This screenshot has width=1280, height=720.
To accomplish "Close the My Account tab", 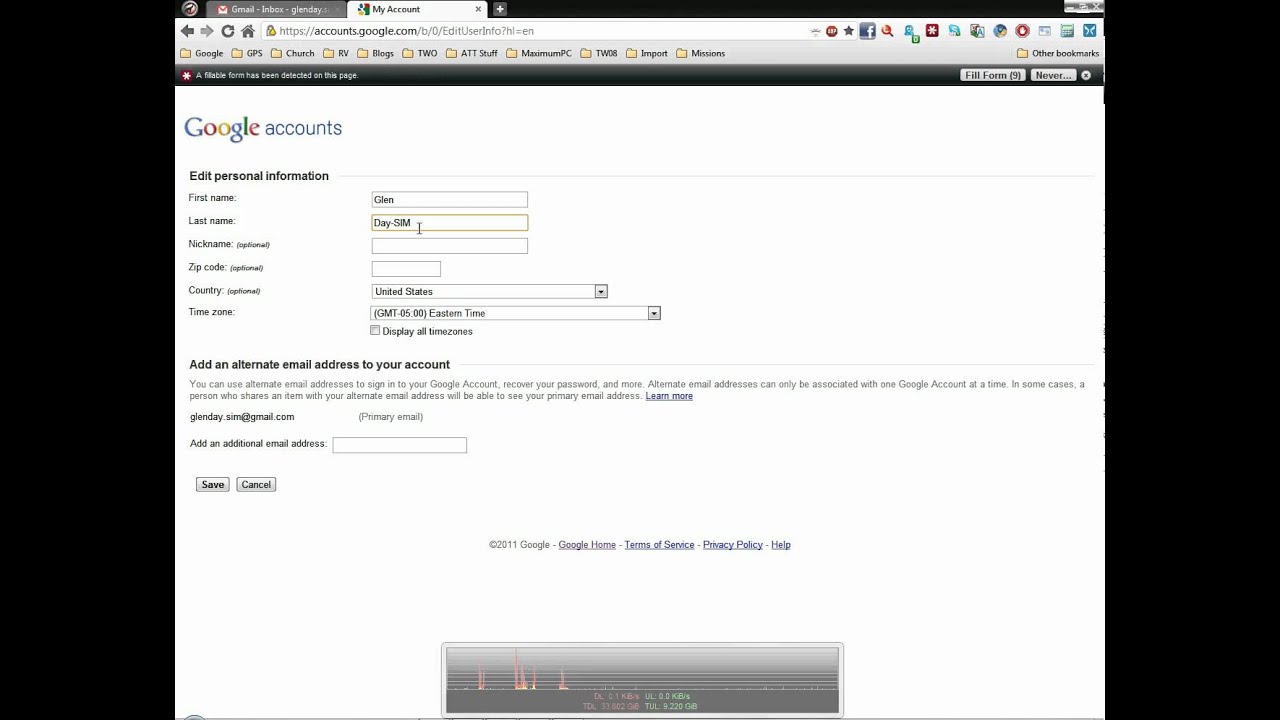I will (x=478, y=9).
